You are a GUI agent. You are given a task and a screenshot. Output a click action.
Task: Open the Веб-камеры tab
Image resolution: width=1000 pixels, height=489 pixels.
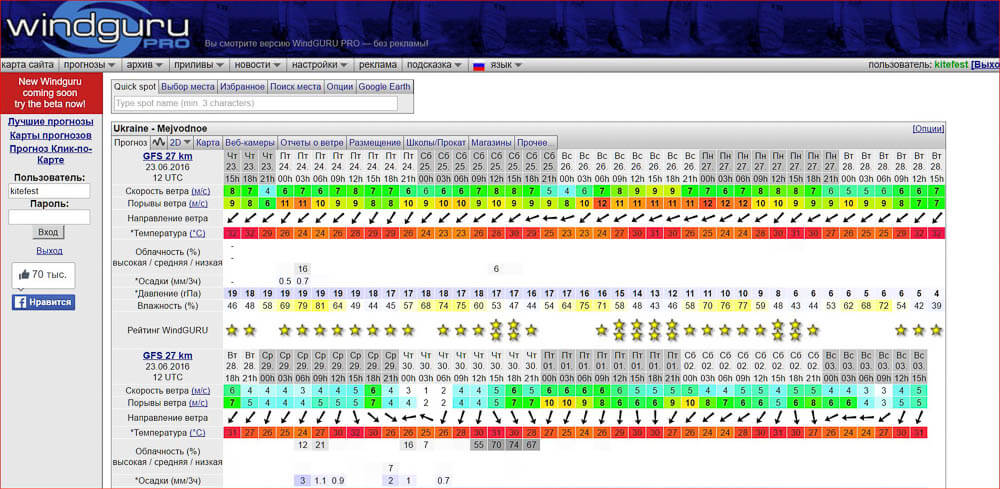coord(250,142)
